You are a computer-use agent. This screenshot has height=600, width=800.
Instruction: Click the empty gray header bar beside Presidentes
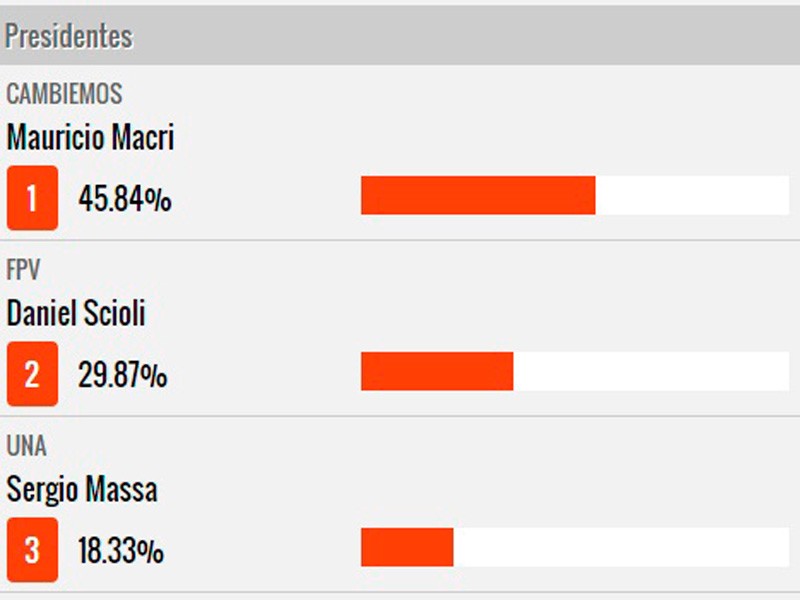pyautogui.click(x=470, y=37)
